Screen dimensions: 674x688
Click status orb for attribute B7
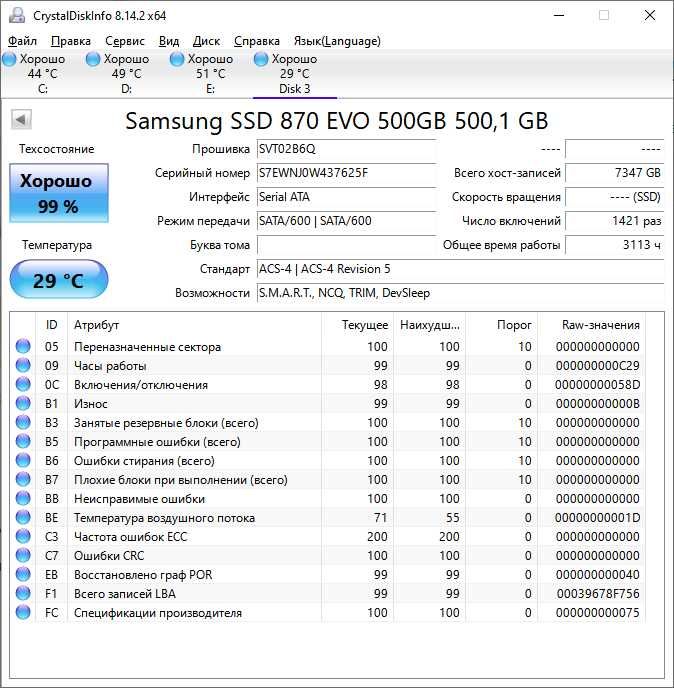click(x=23, y=479)
